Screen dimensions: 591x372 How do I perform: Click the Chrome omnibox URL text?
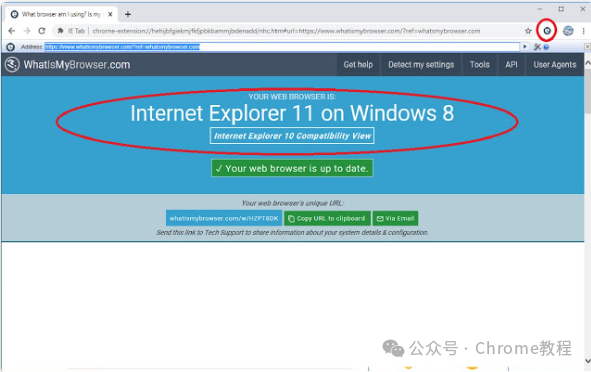[286, 31]
